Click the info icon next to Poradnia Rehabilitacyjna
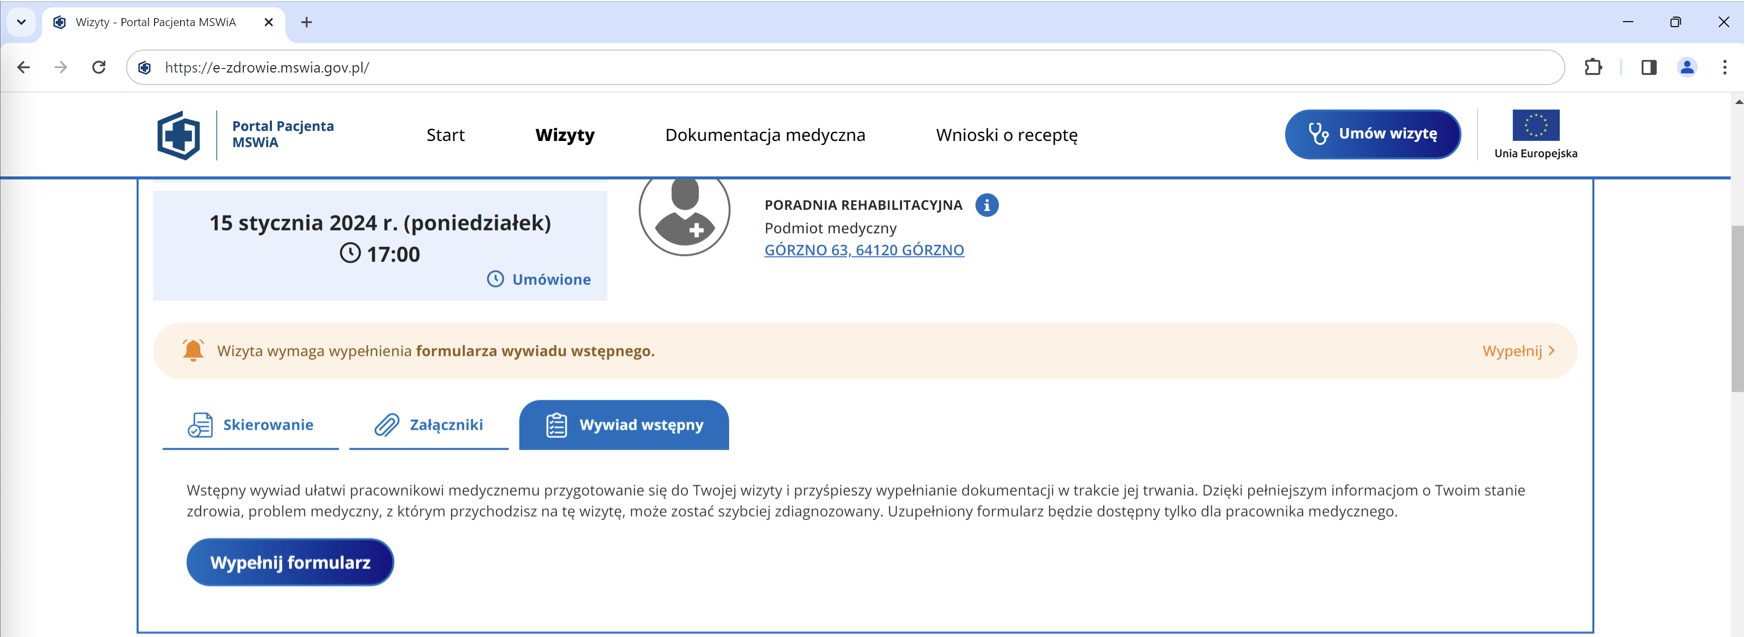 tap(986, 205)
